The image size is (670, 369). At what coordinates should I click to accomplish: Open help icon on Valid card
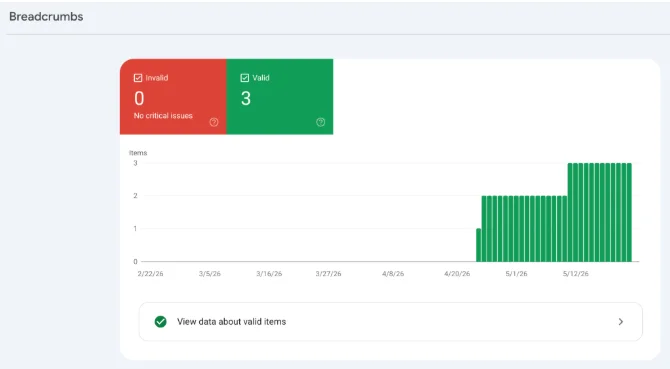(320, 122)
